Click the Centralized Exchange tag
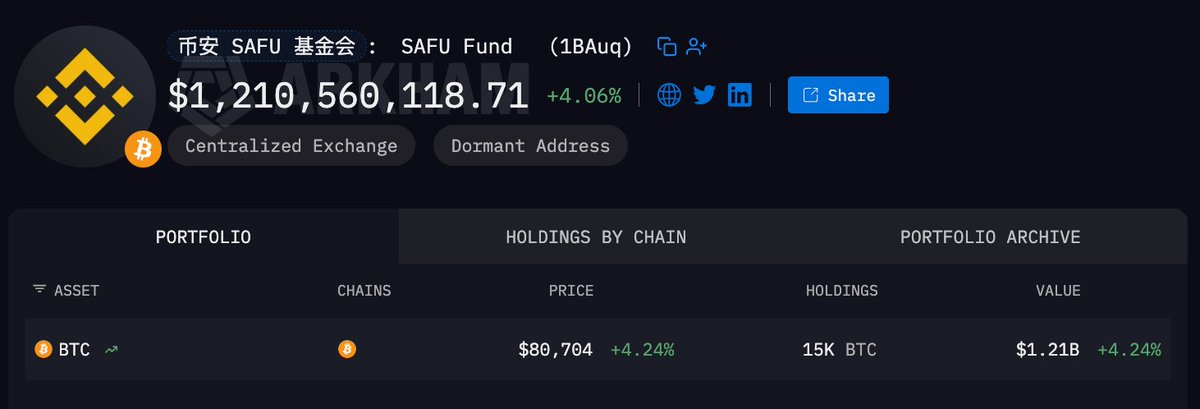This screenshot has width=1200, height=409. point(291,146)
